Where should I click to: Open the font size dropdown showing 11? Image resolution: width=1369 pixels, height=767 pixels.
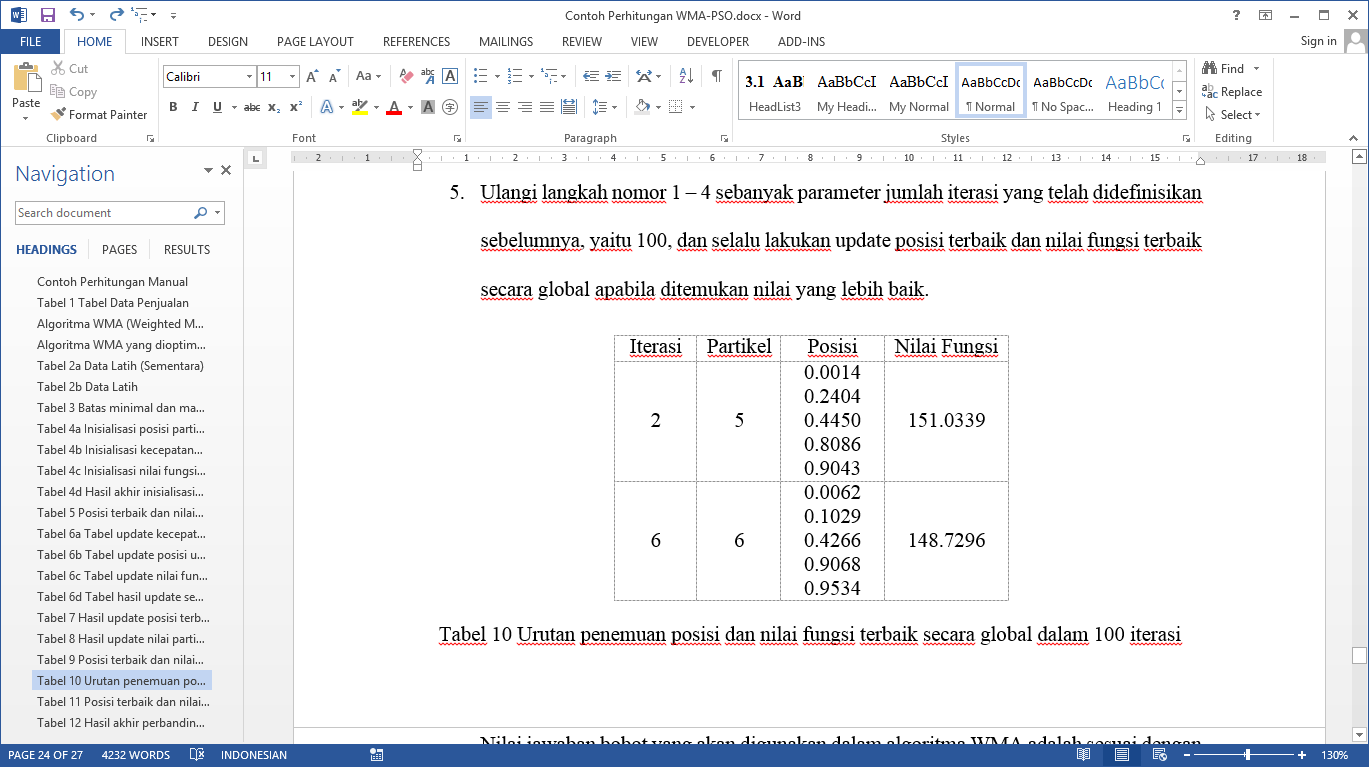(x=292, y=77)
